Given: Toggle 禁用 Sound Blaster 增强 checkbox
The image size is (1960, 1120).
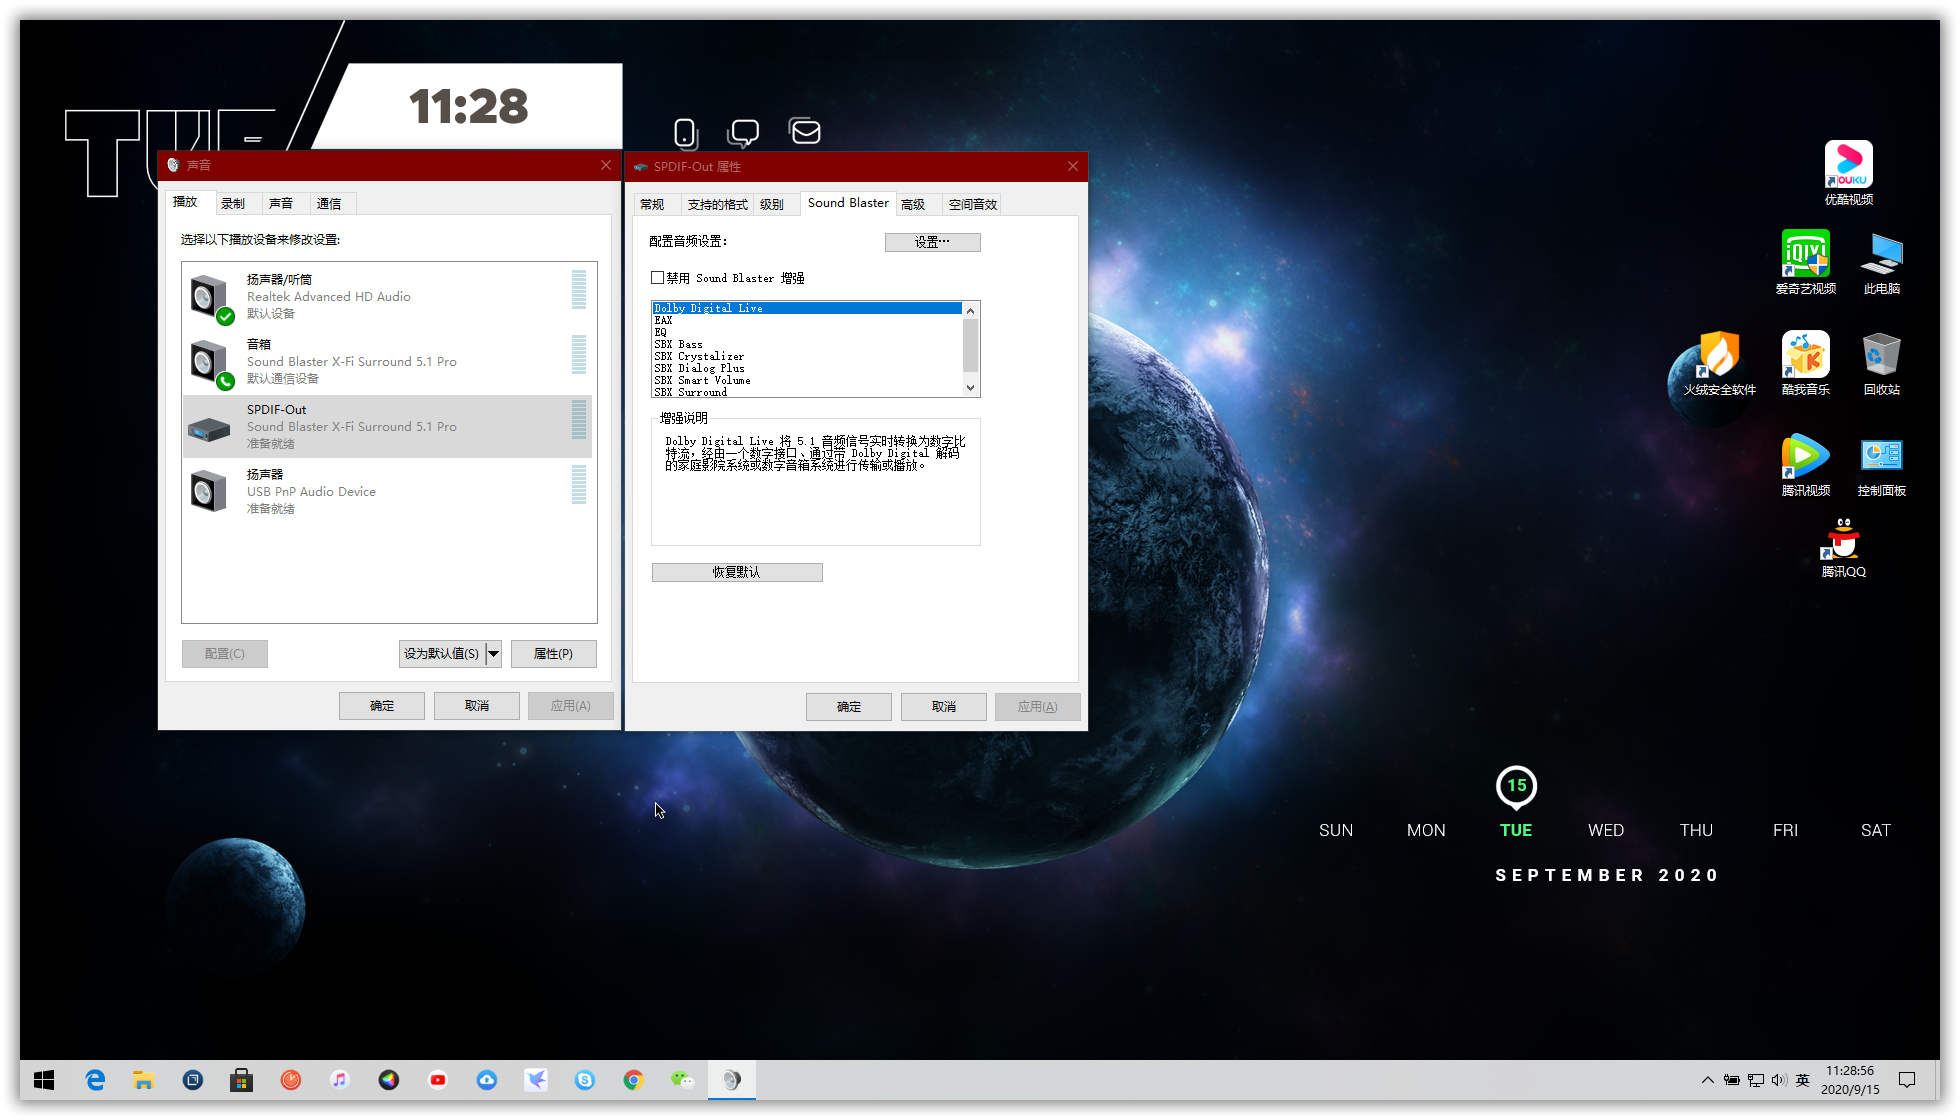Looking at the screenshot, I should 658,278.
